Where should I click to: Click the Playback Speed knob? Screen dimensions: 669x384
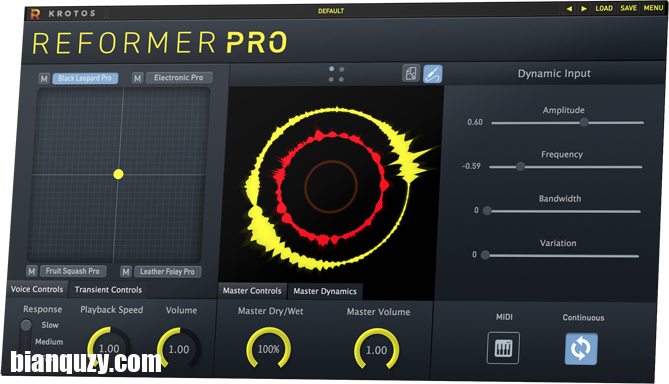pyautogui.click(x=109, y=348)
